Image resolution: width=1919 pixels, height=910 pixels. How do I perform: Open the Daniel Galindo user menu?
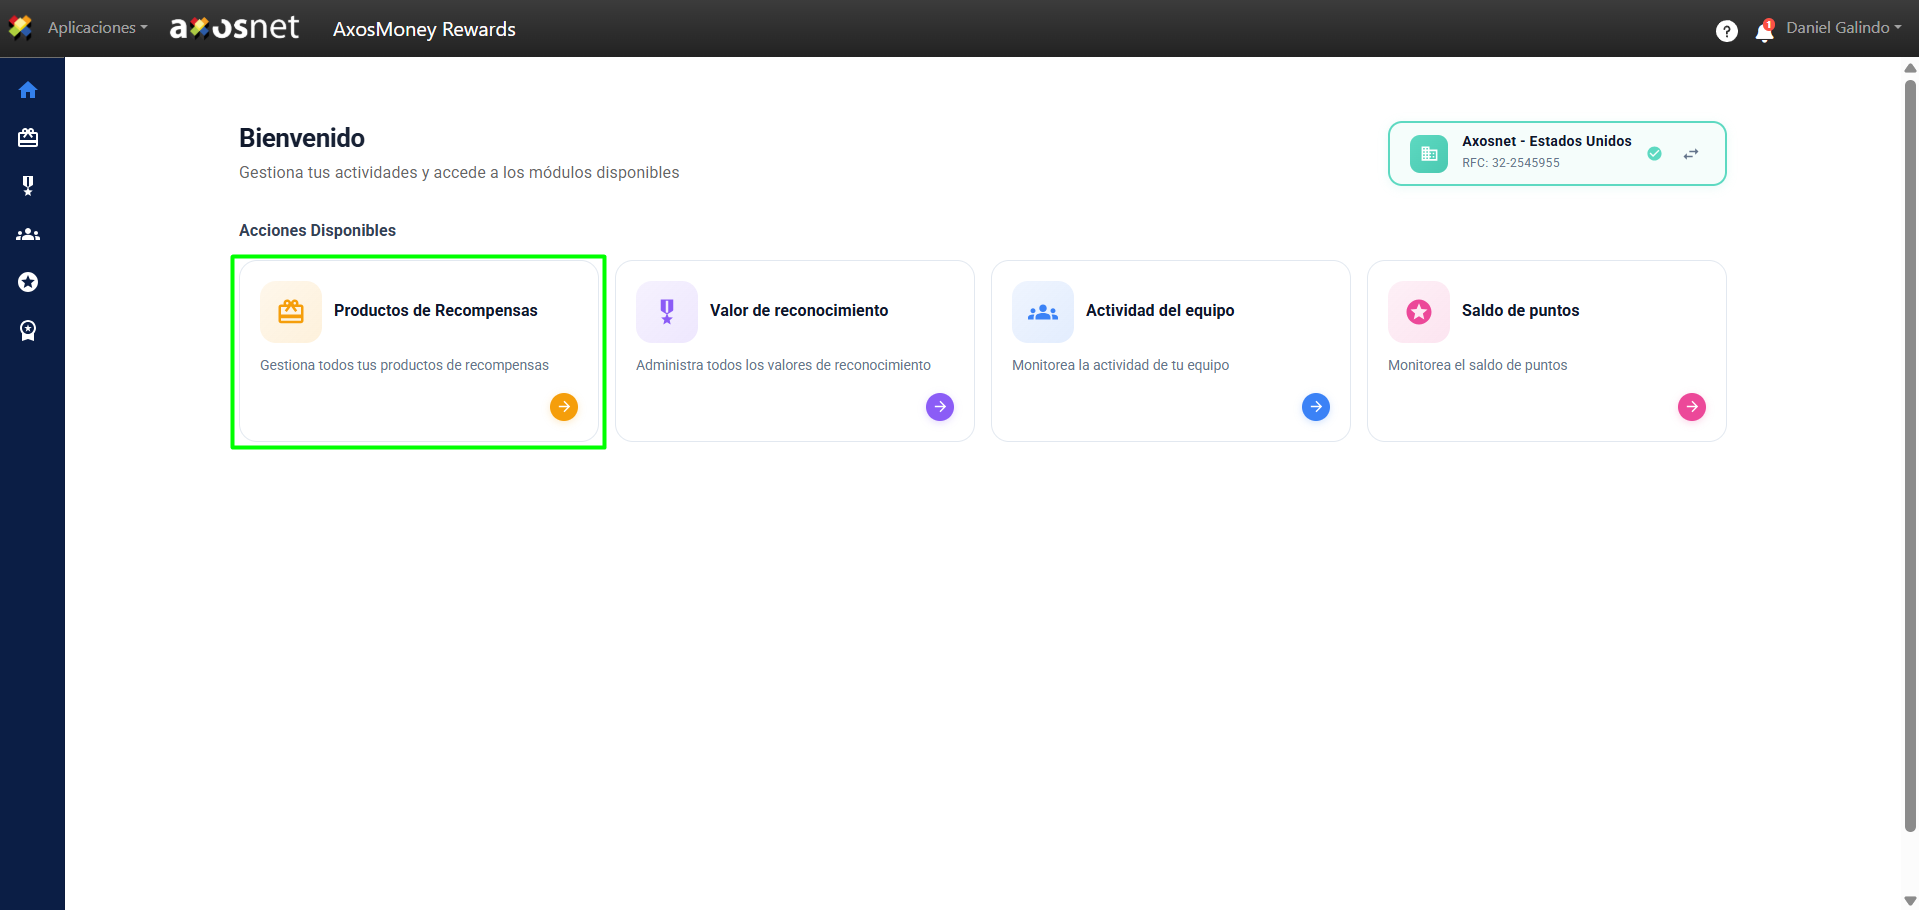click(1843, 28)
